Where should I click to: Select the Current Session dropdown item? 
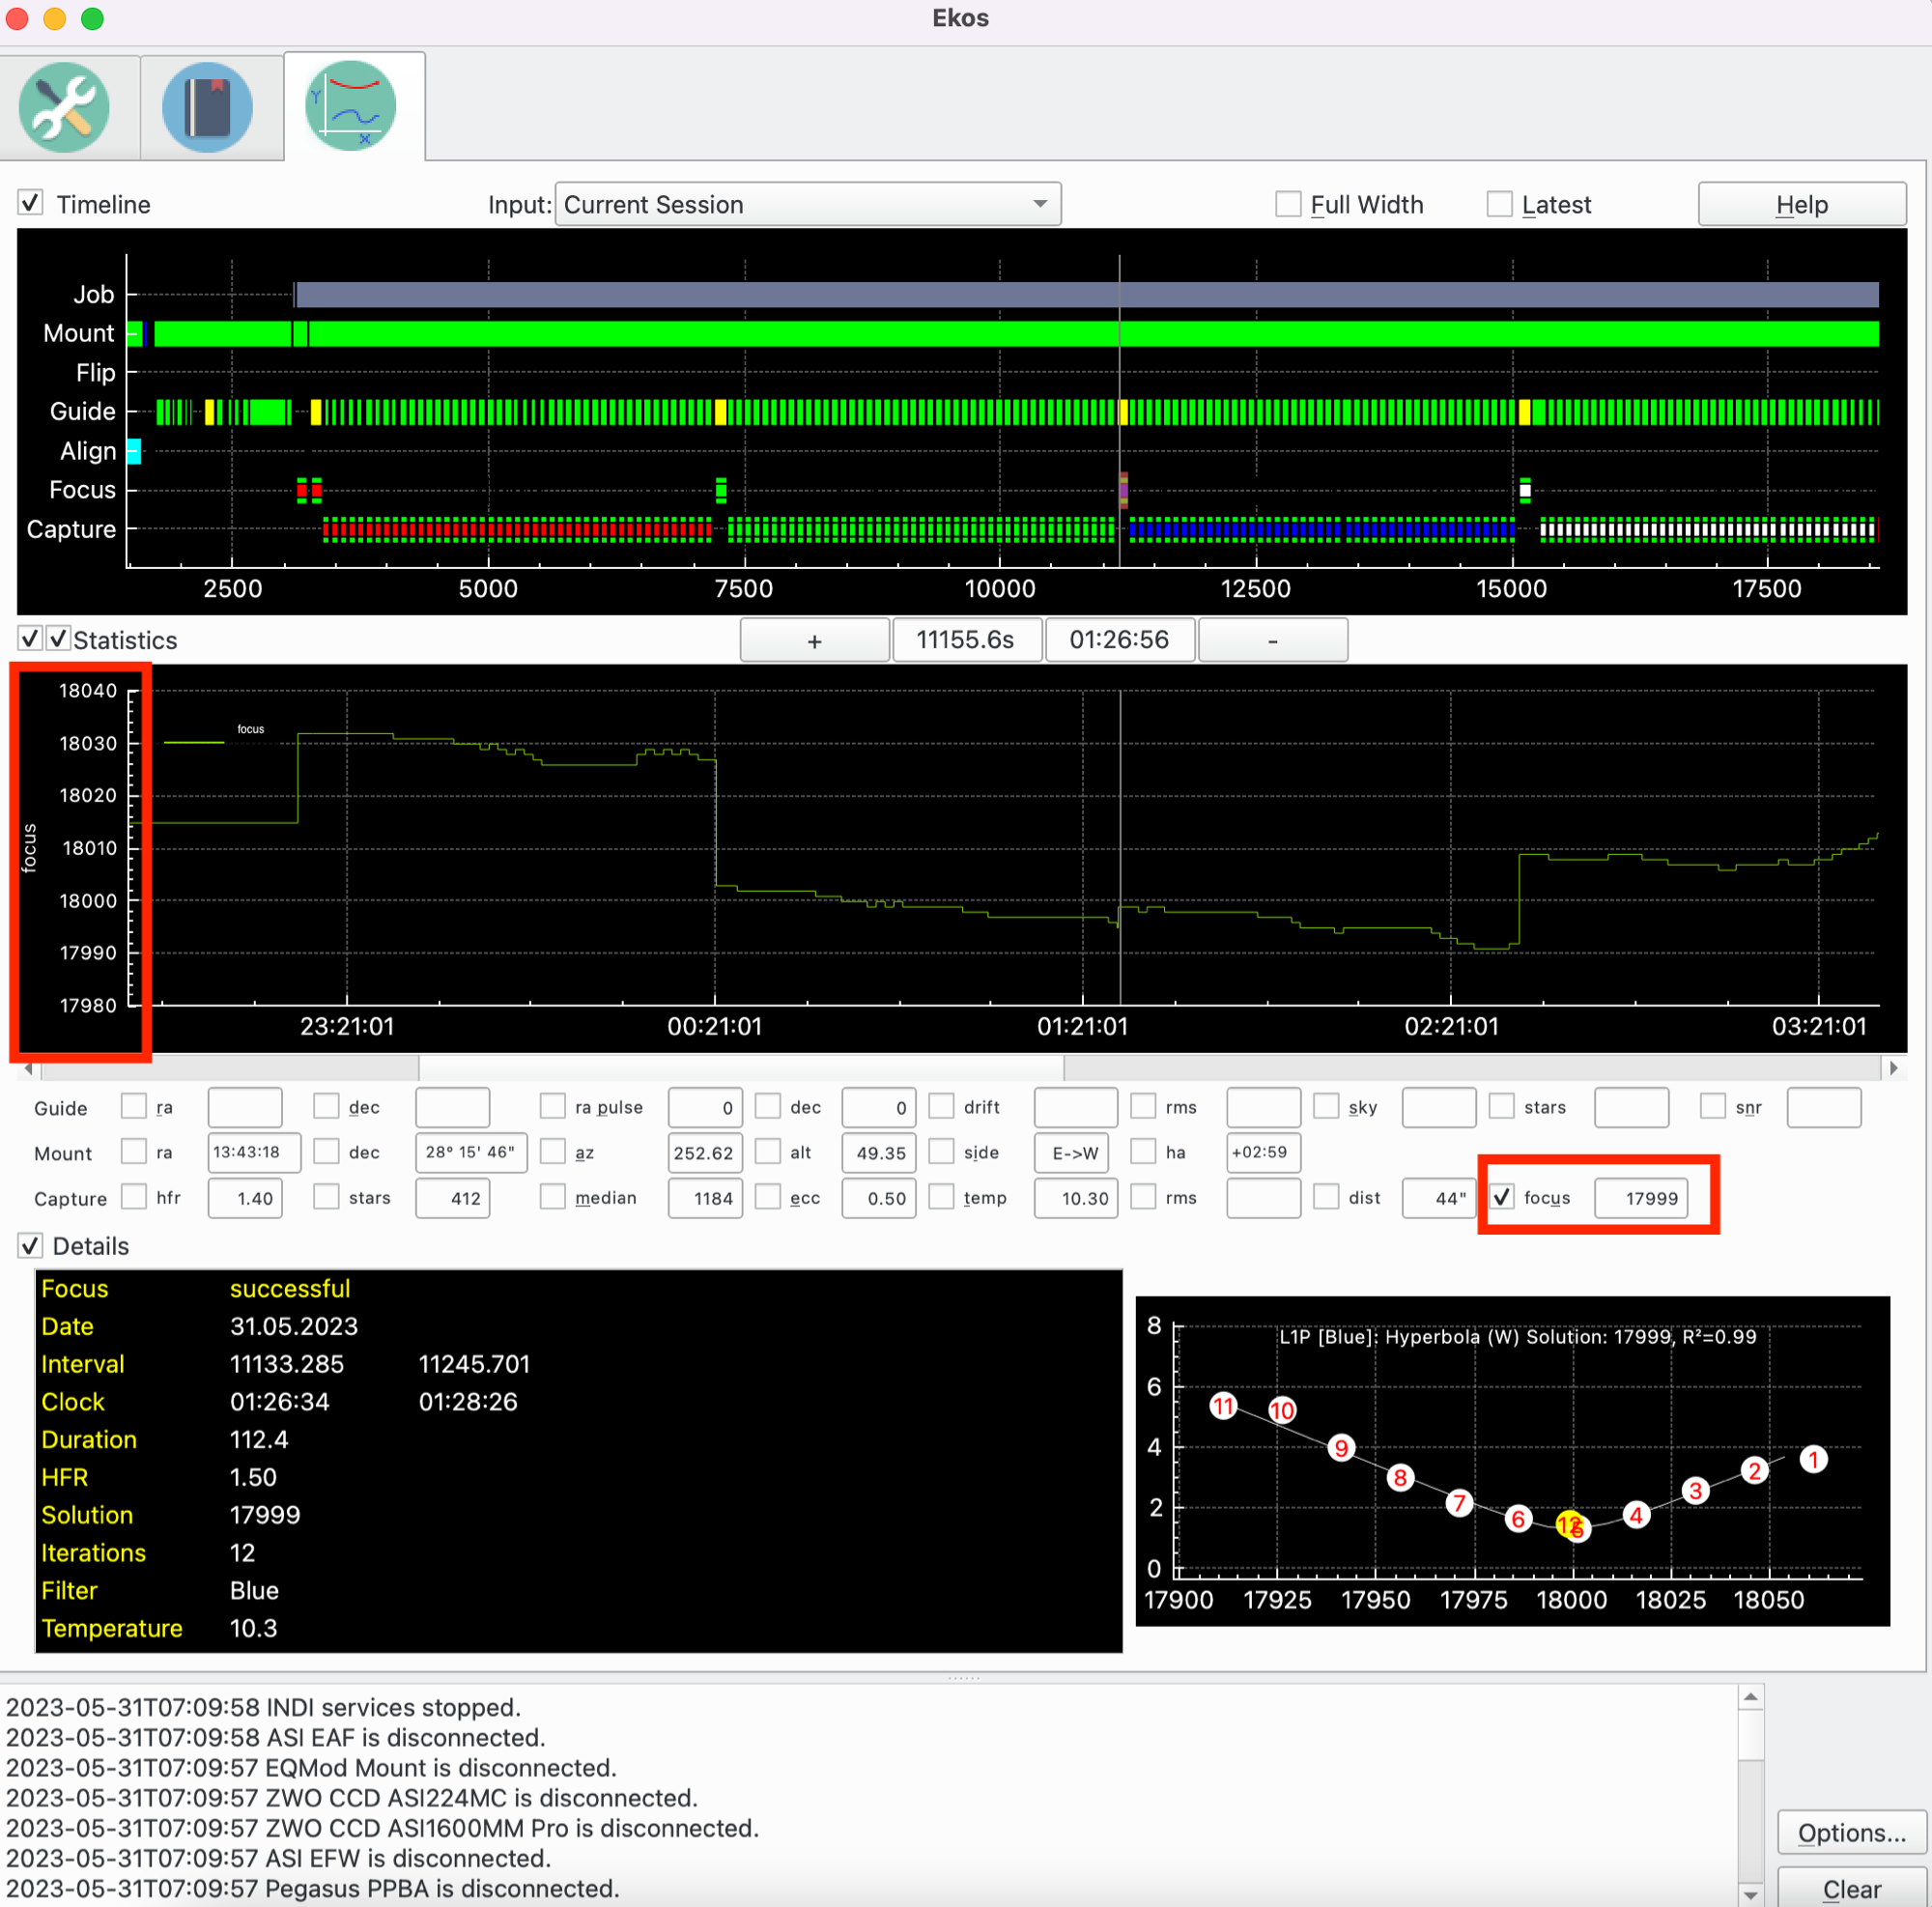[806, 205]
